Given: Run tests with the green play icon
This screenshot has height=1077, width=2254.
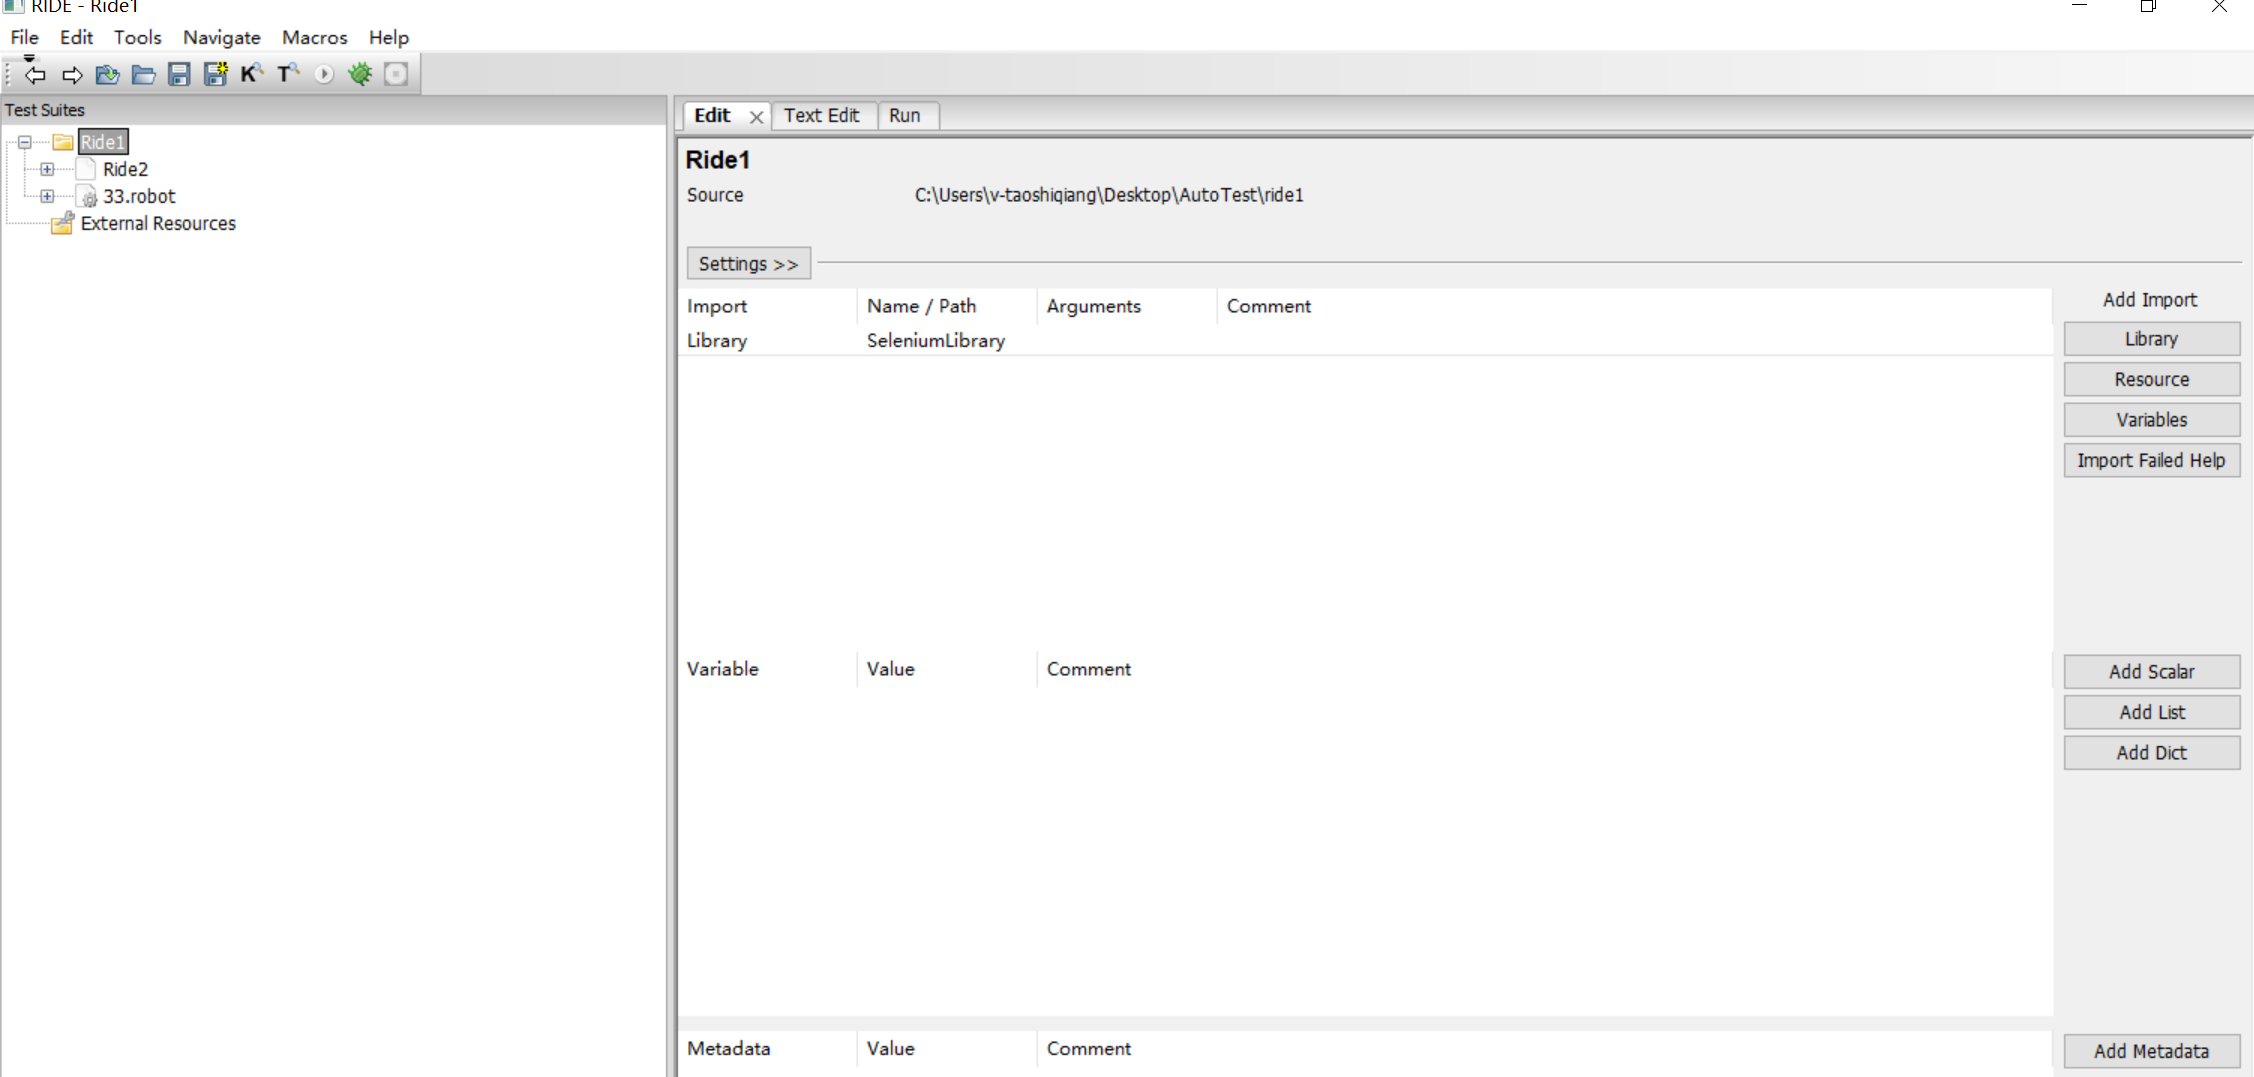Looking at the screenshot, I should (322, 74).
